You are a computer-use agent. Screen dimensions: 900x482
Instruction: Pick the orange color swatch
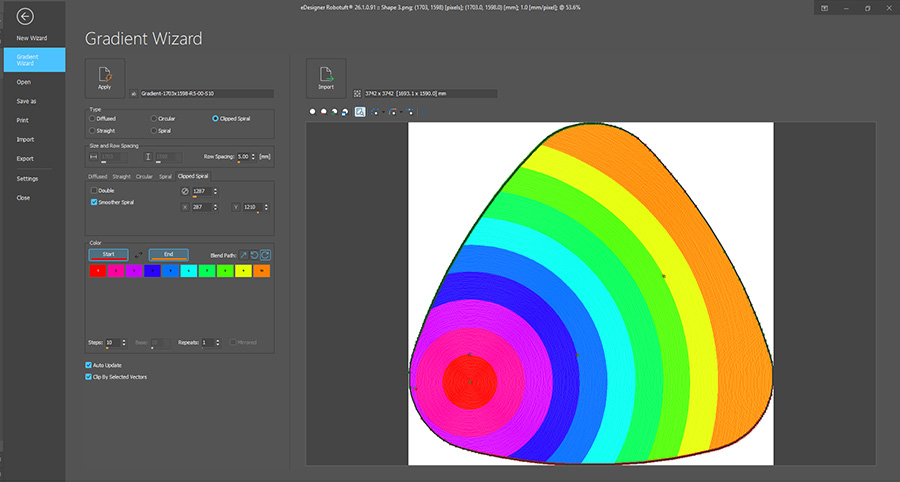[262, 271]
